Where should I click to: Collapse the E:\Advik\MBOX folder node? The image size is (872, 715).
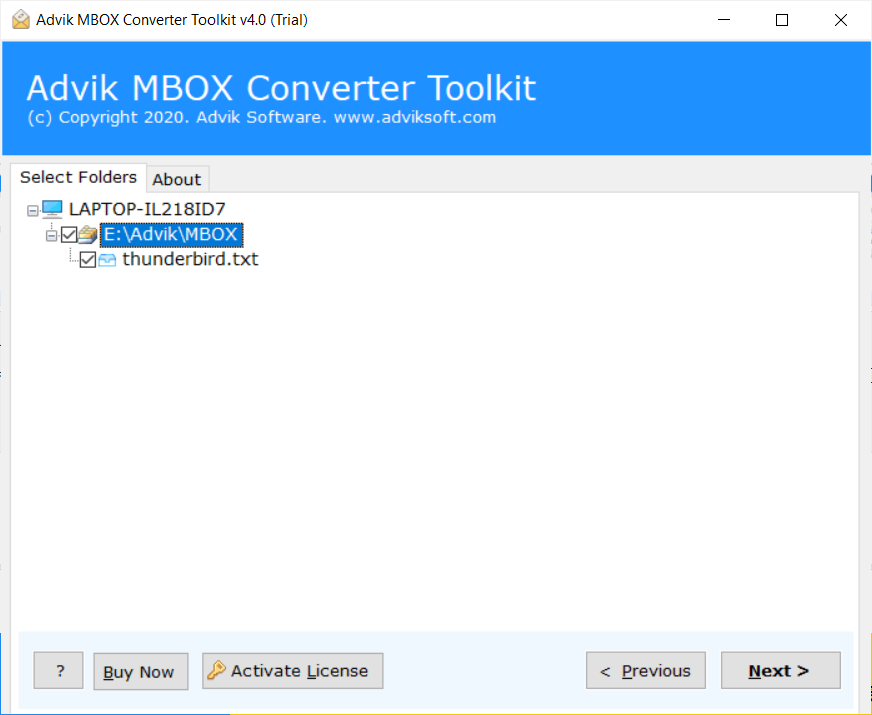(x=50, y=234)
